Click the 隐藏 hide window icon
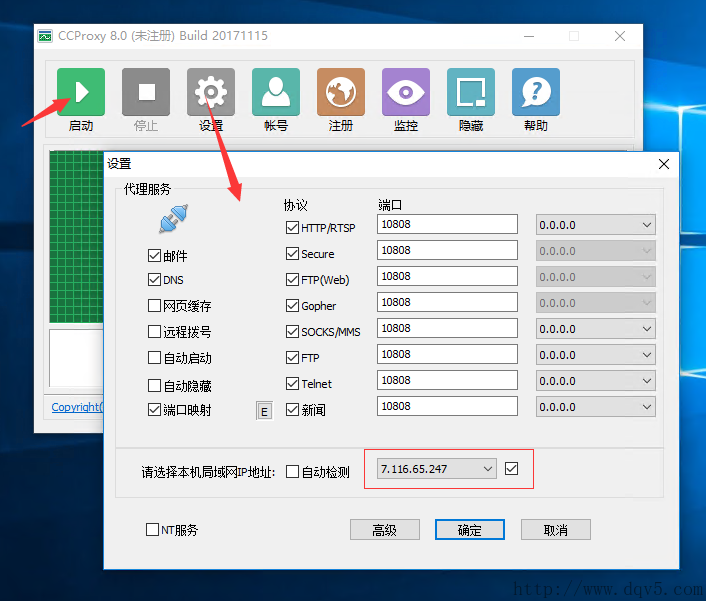Screen dimensions: 706x601 pyautogui.click(x=471, y=92)
